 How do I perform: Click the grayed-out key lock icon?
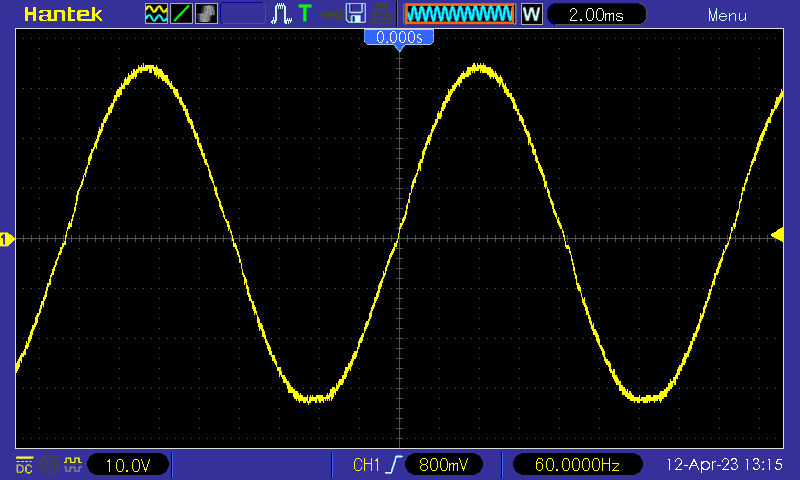[331, 15]
